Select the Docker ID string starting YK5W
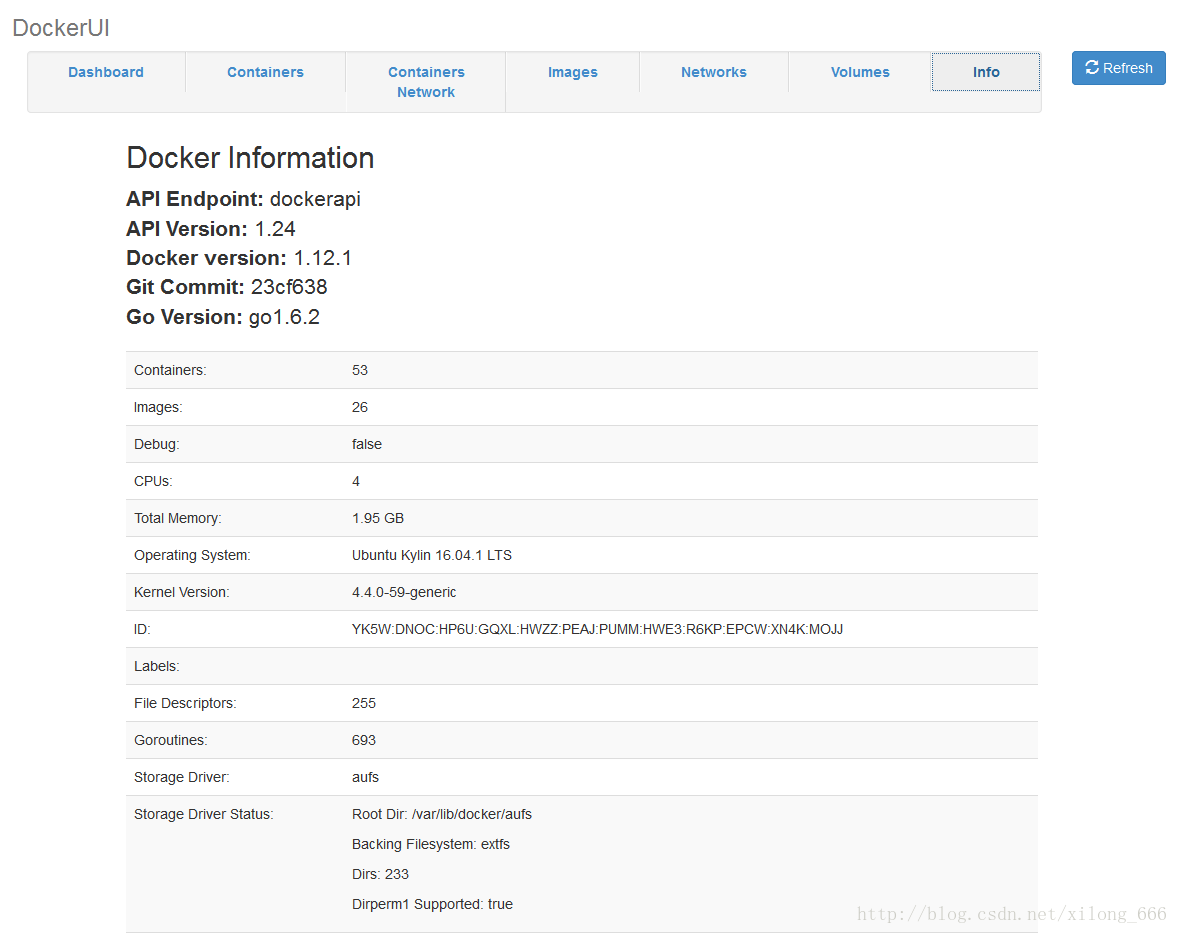 point(597,629)
